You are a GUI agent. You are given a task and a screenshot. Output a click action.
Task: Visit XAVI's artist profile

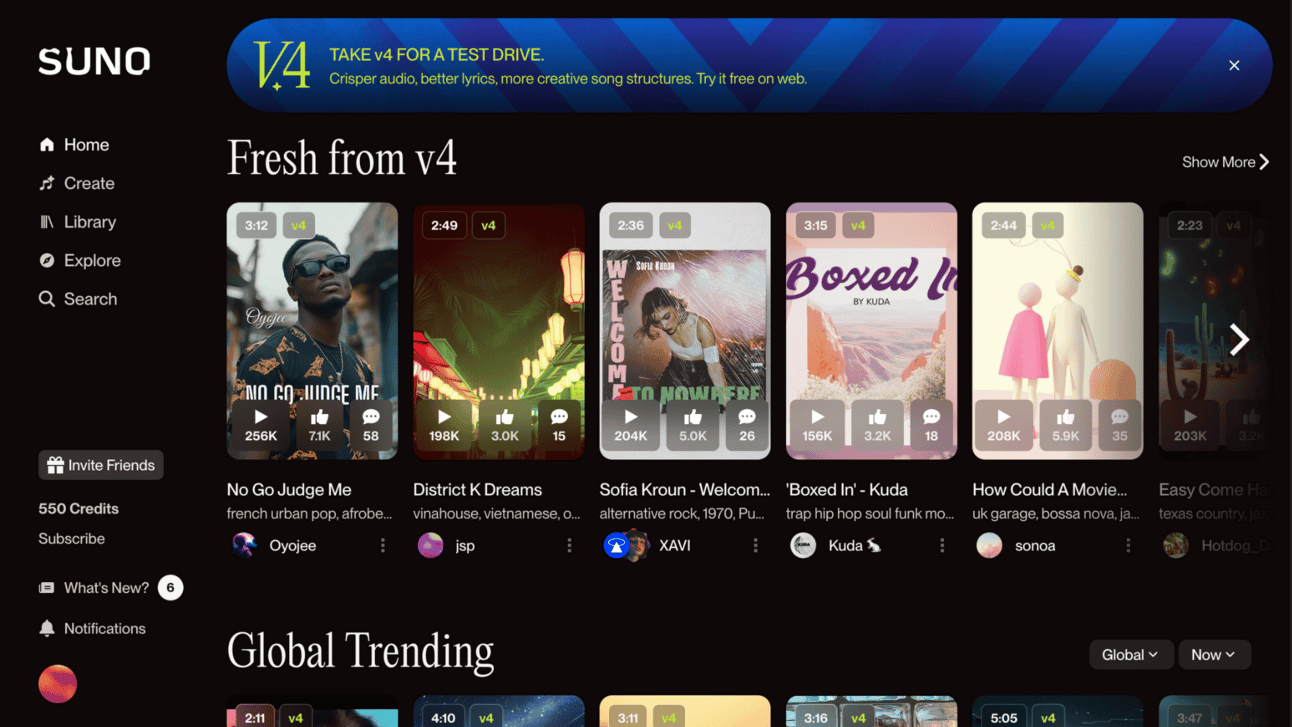point(675,545)
